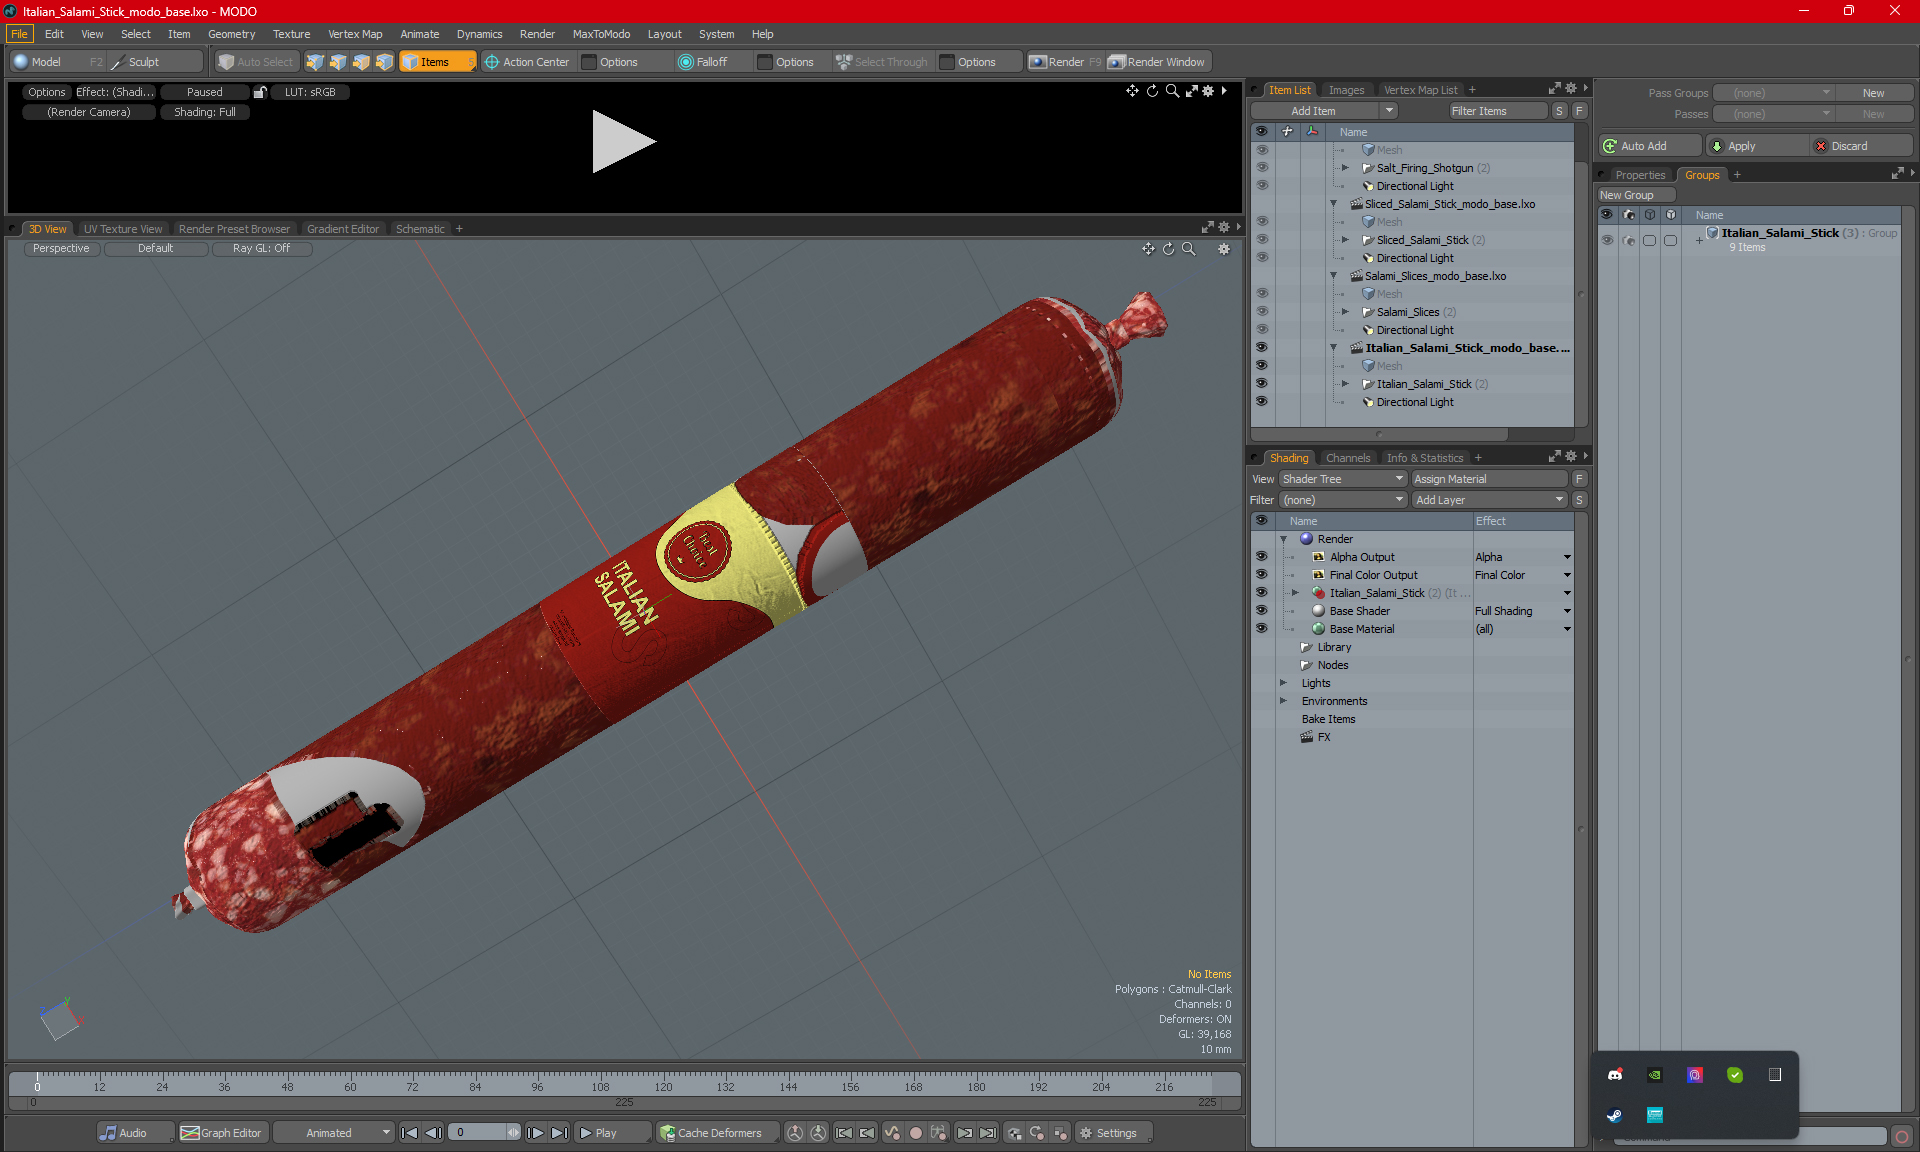Switch to Channels tab
Screen dimensions: 1920x1152
(x=1347, y=458)
